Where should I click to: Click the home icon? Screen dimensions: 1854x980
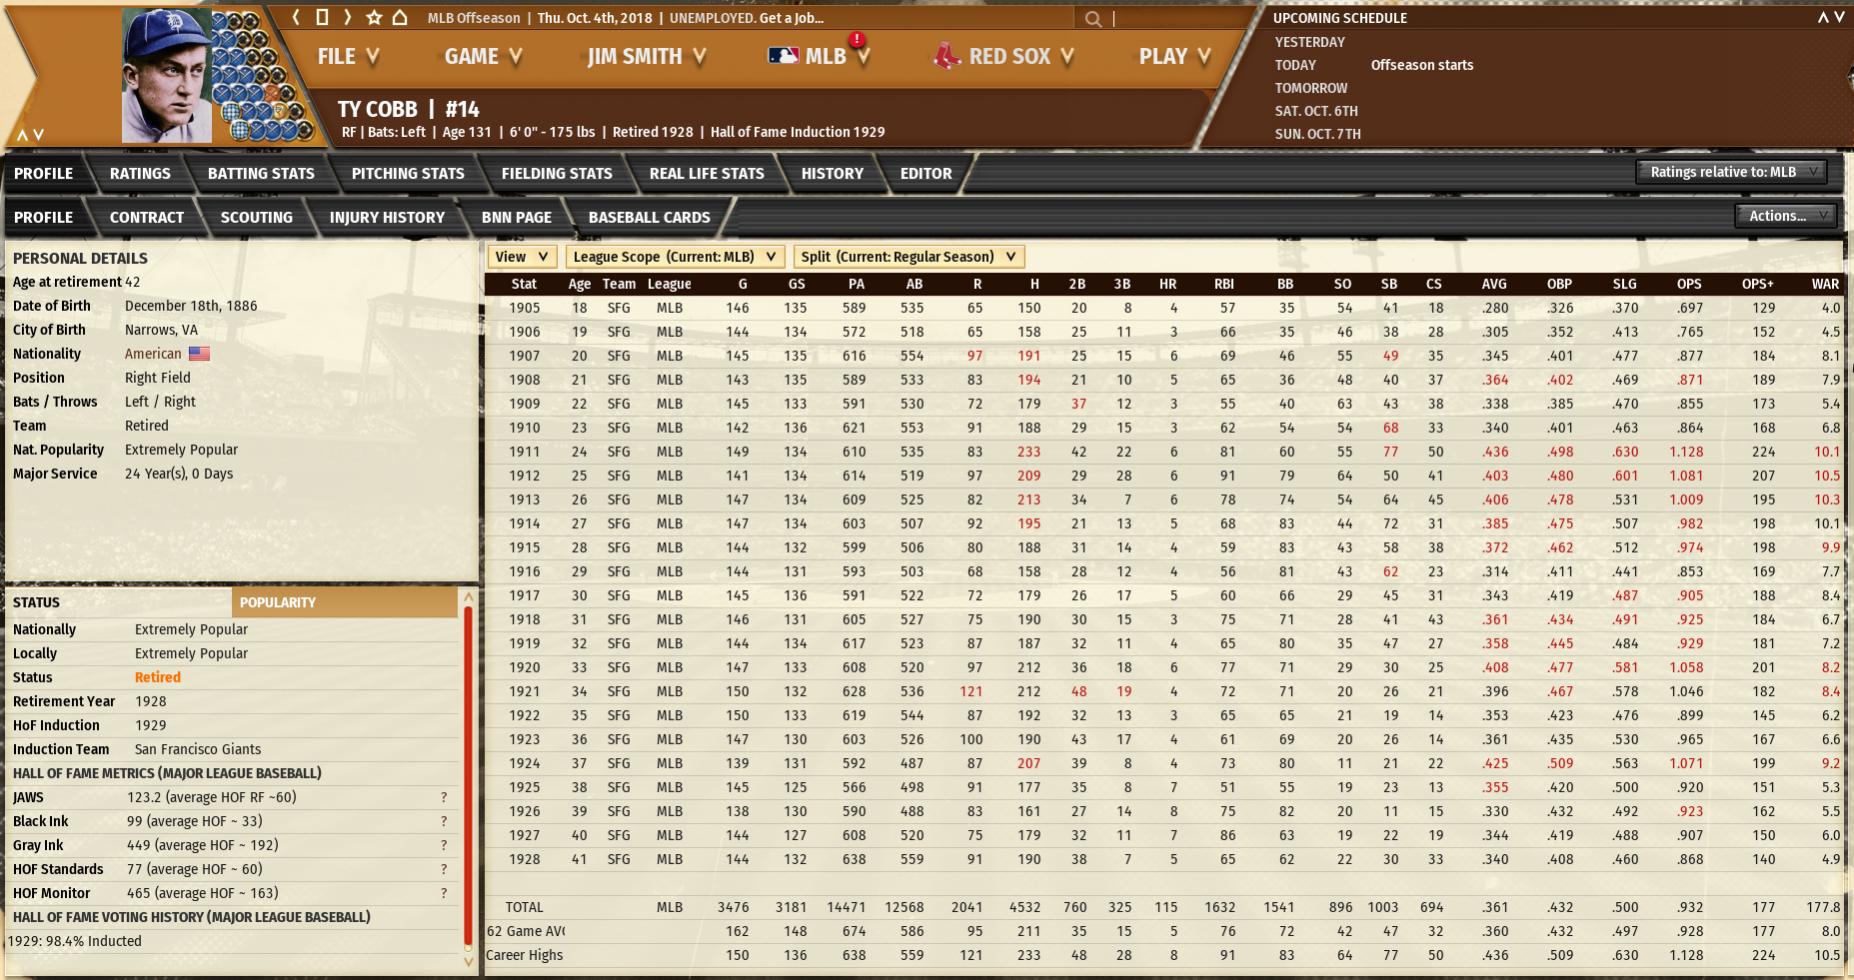tap(399, 18)
